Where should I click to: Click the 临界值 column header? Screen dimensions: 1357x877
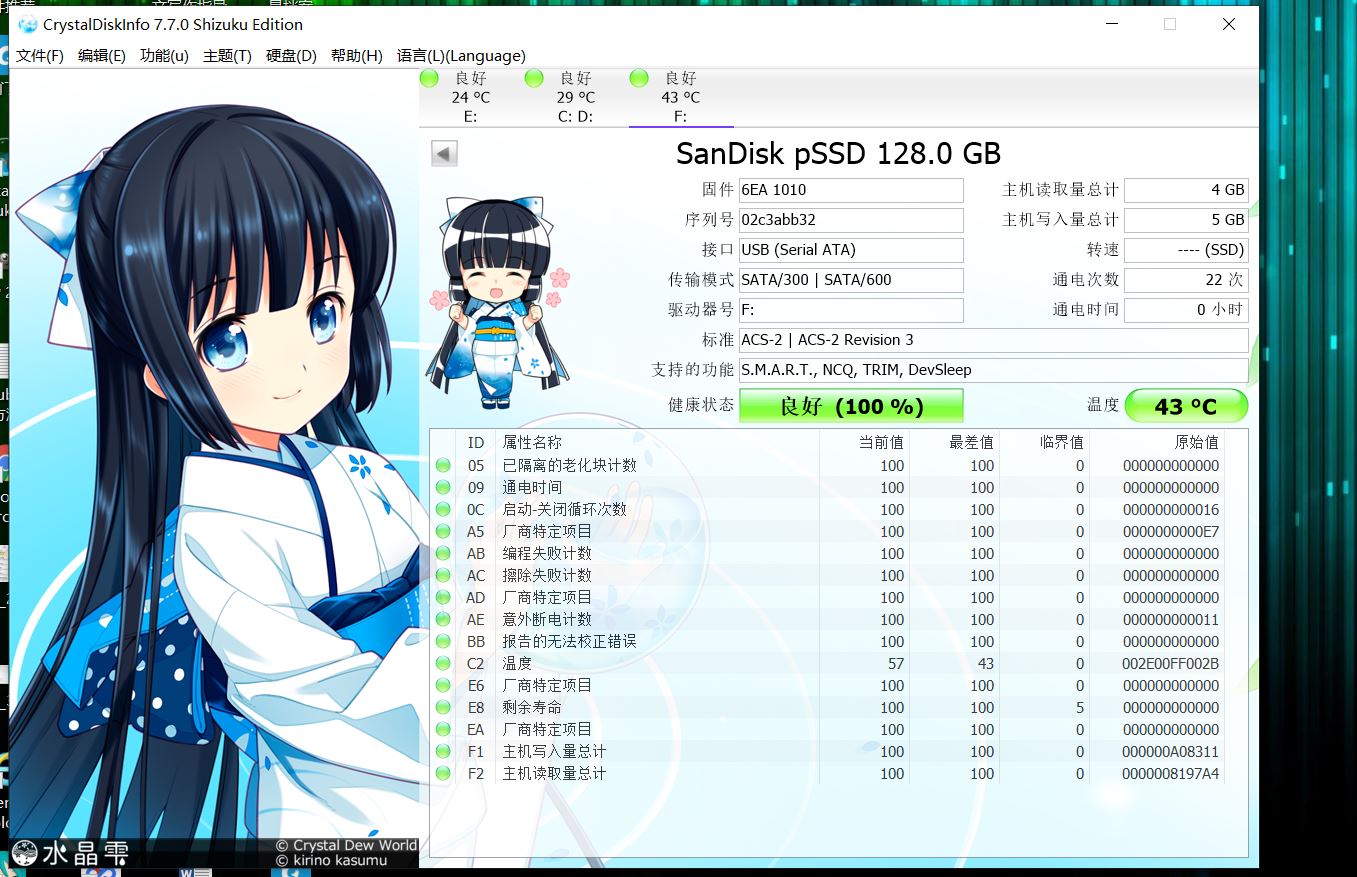coord(1044,442)
